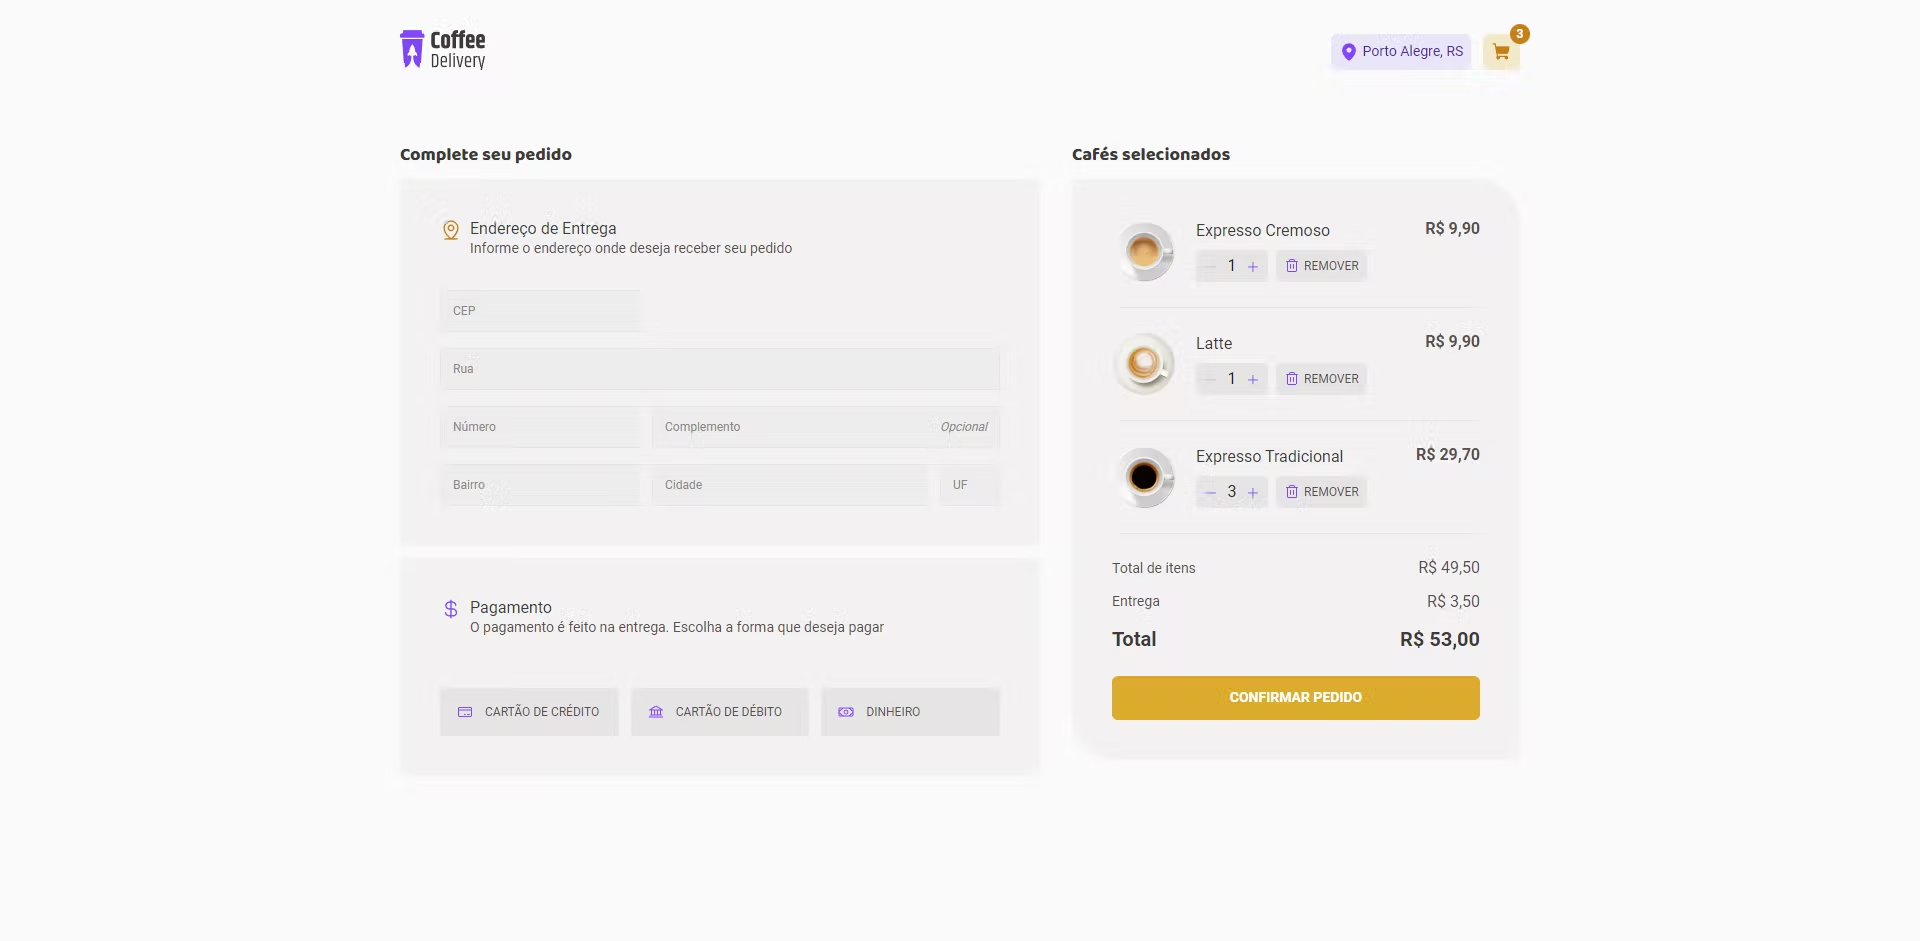
Task: Select the Número input field
Action: click(540, 427)
